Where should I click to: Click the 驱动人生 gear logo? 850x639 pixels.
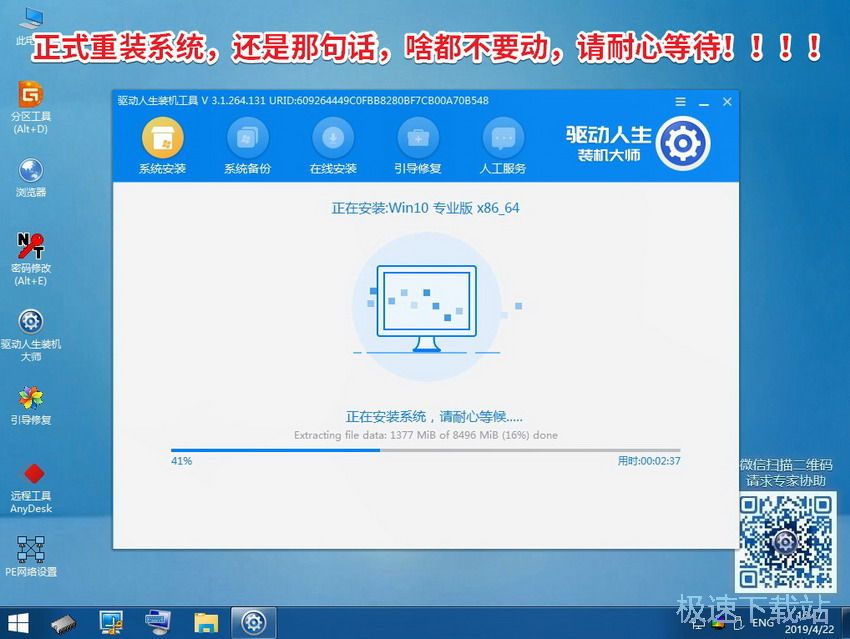682,144
